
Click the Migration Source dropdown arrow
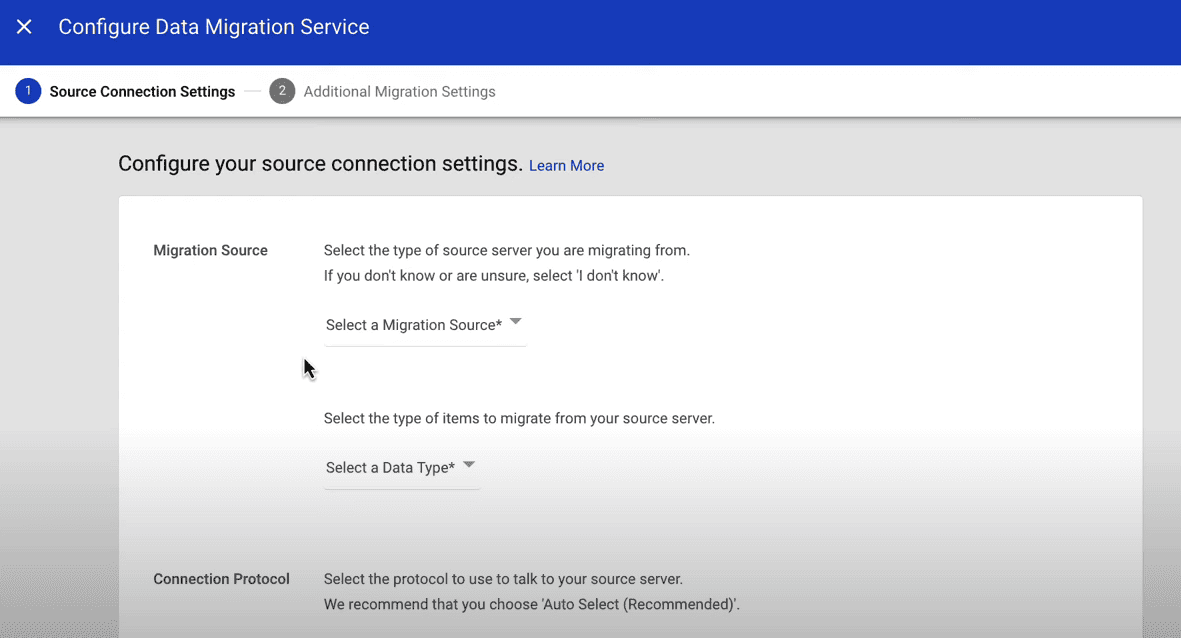point(514,320)
